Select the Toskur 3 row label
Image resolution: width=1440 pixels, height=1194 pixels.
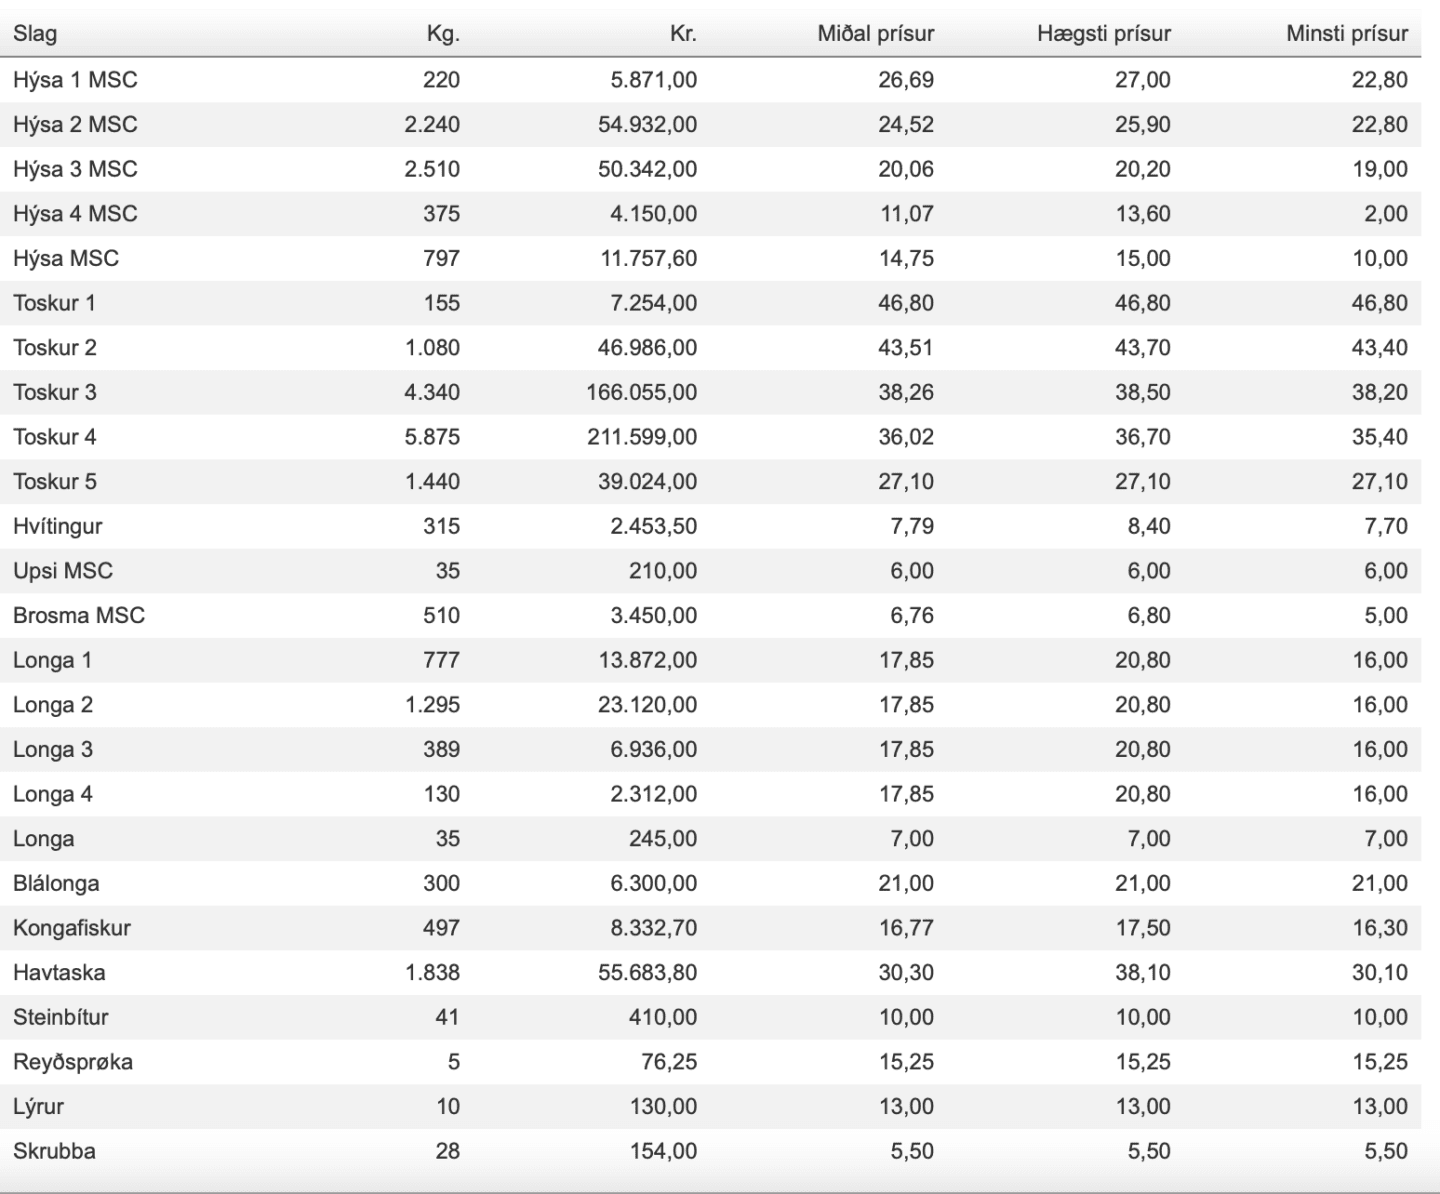pos(55,392)
